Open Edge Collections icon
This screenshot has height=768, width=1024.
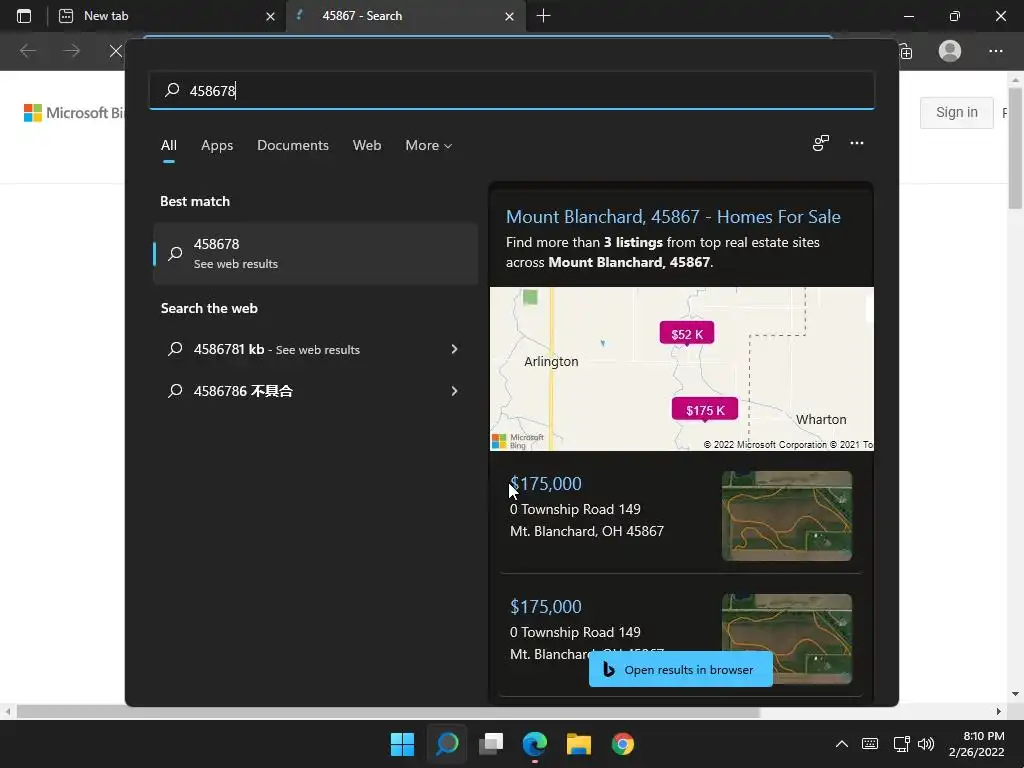(x=906, y=52)
